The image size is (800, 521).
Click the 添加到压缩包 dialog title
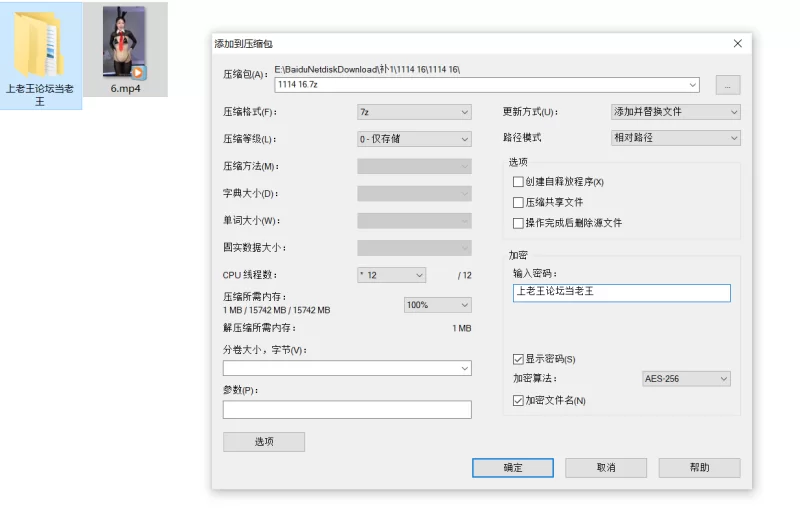243,44
